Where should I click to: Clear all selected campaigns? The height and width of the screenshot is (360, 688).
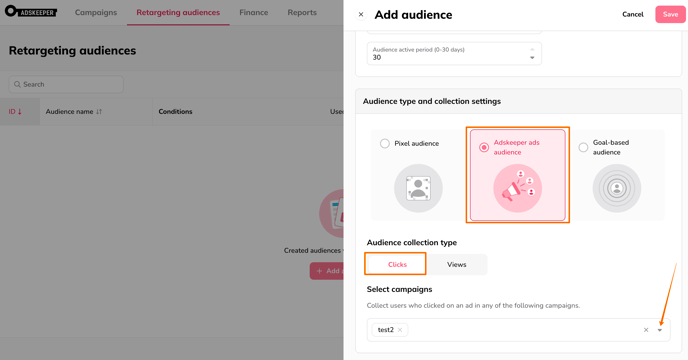[x=646, y=330]
